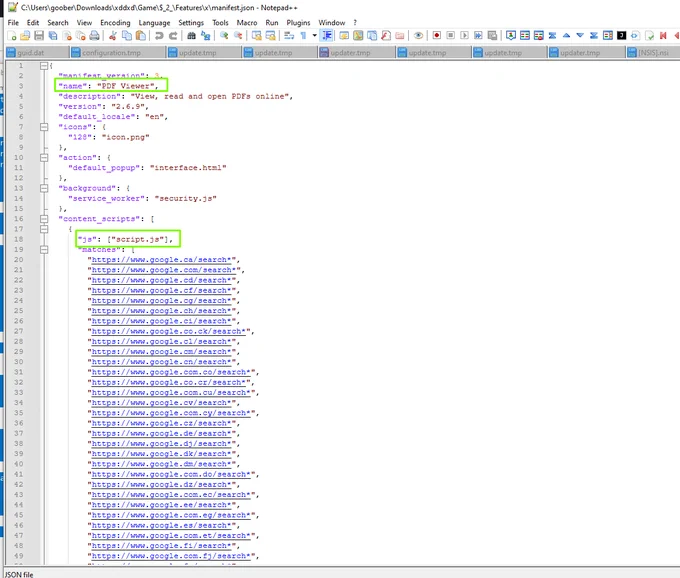Print the document using the printer icon
This screenshot has width=680, height=578.
(x=95, y=36)
